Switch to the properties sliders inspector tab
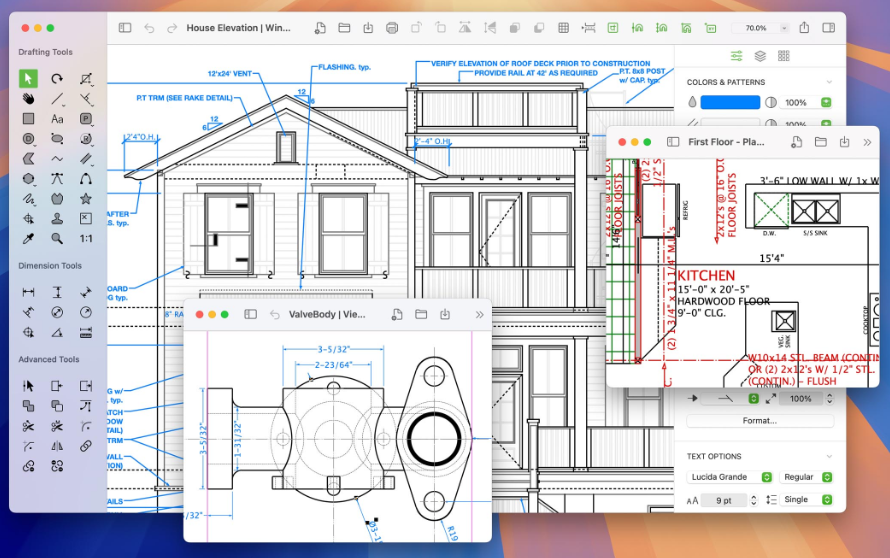 click(x=736, y=56)
